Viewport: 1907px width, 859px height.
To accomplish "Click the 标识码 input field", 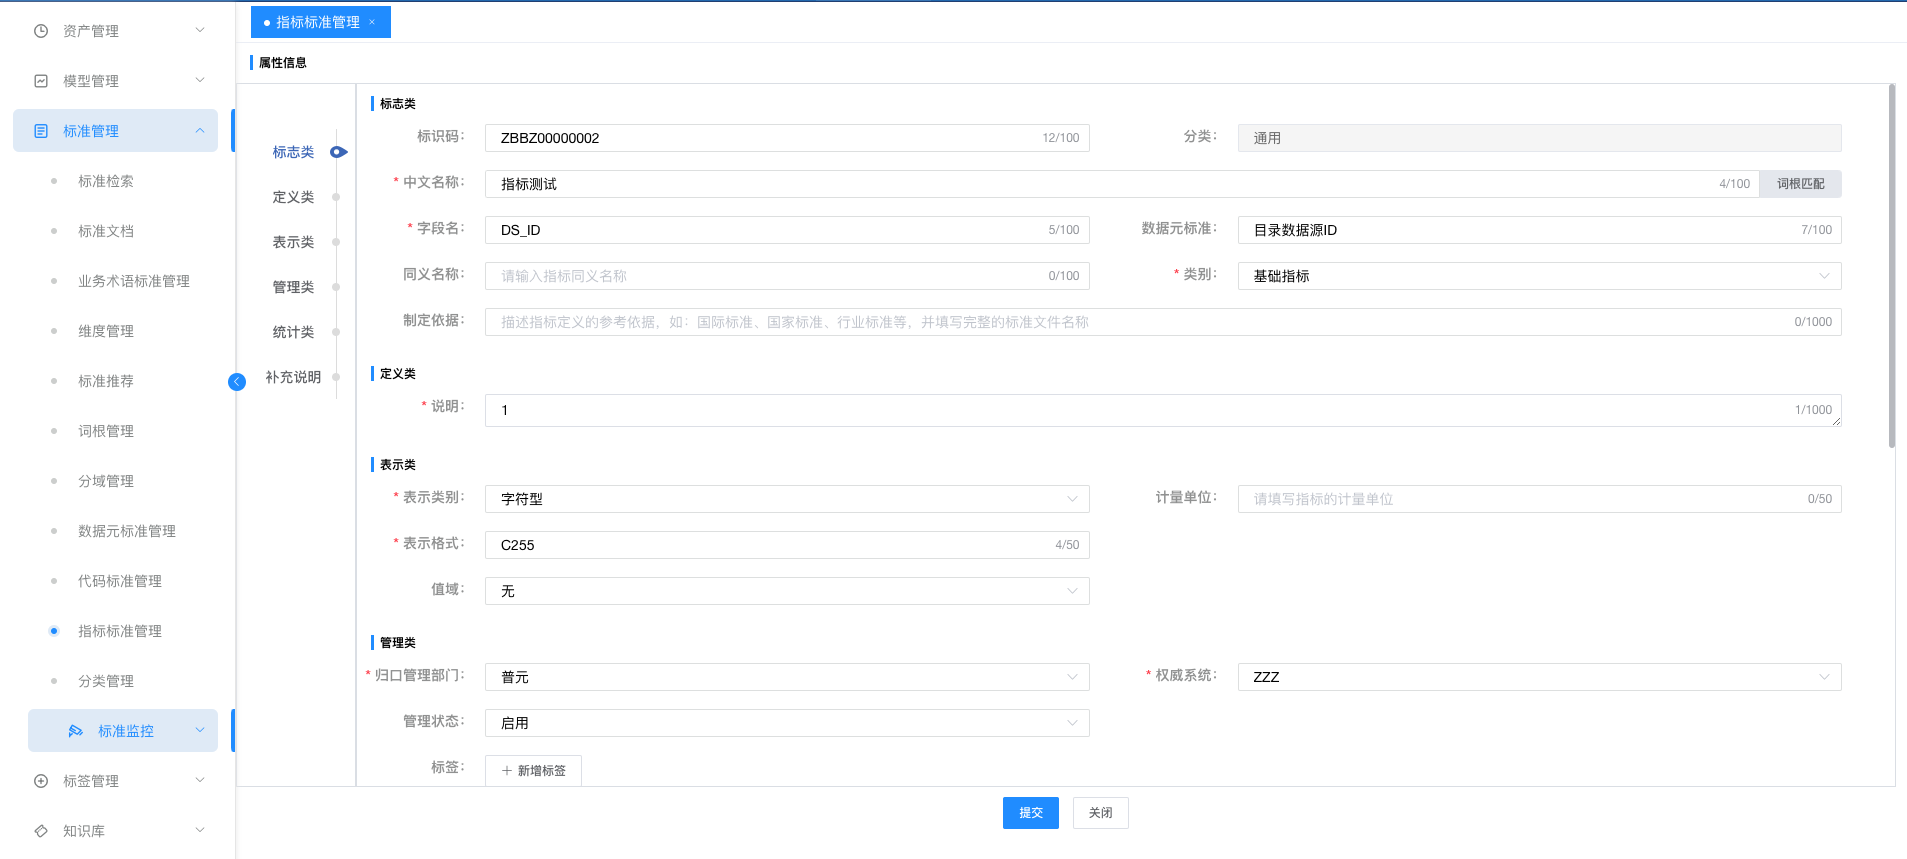I will coord(787,138).
